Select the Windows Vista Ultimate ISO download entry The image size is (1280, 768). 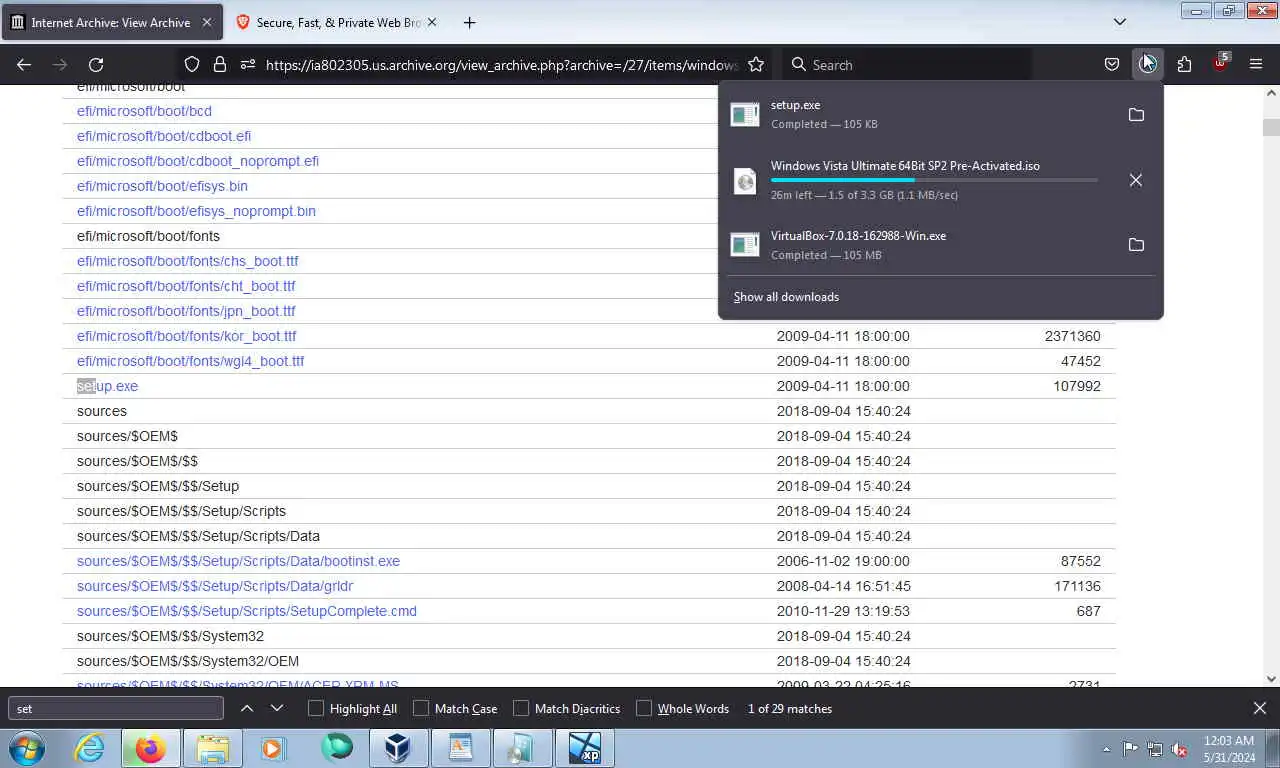[920, 180]
